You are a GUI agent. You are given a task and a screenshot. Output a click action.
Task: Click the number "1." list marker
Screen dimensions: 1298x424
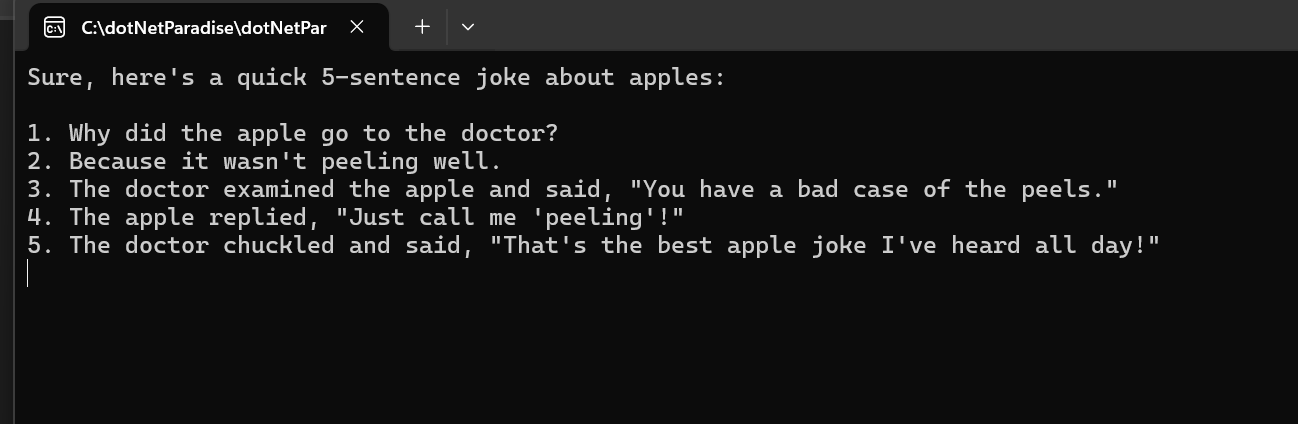coord(41,133)
